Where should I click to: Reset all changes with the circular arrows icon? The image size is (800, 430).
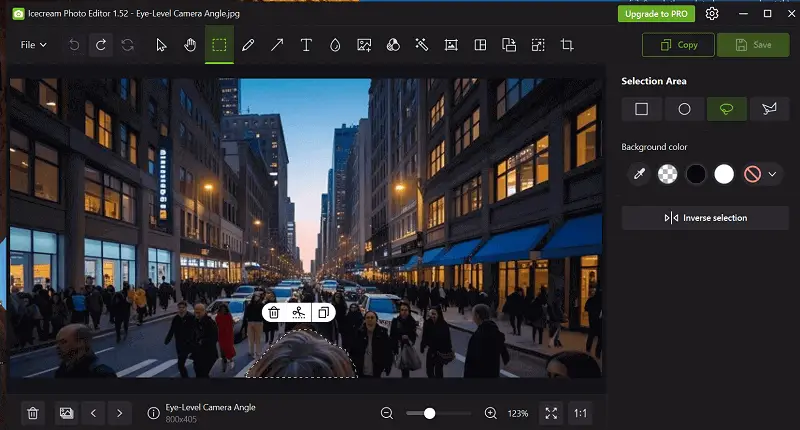128,45
